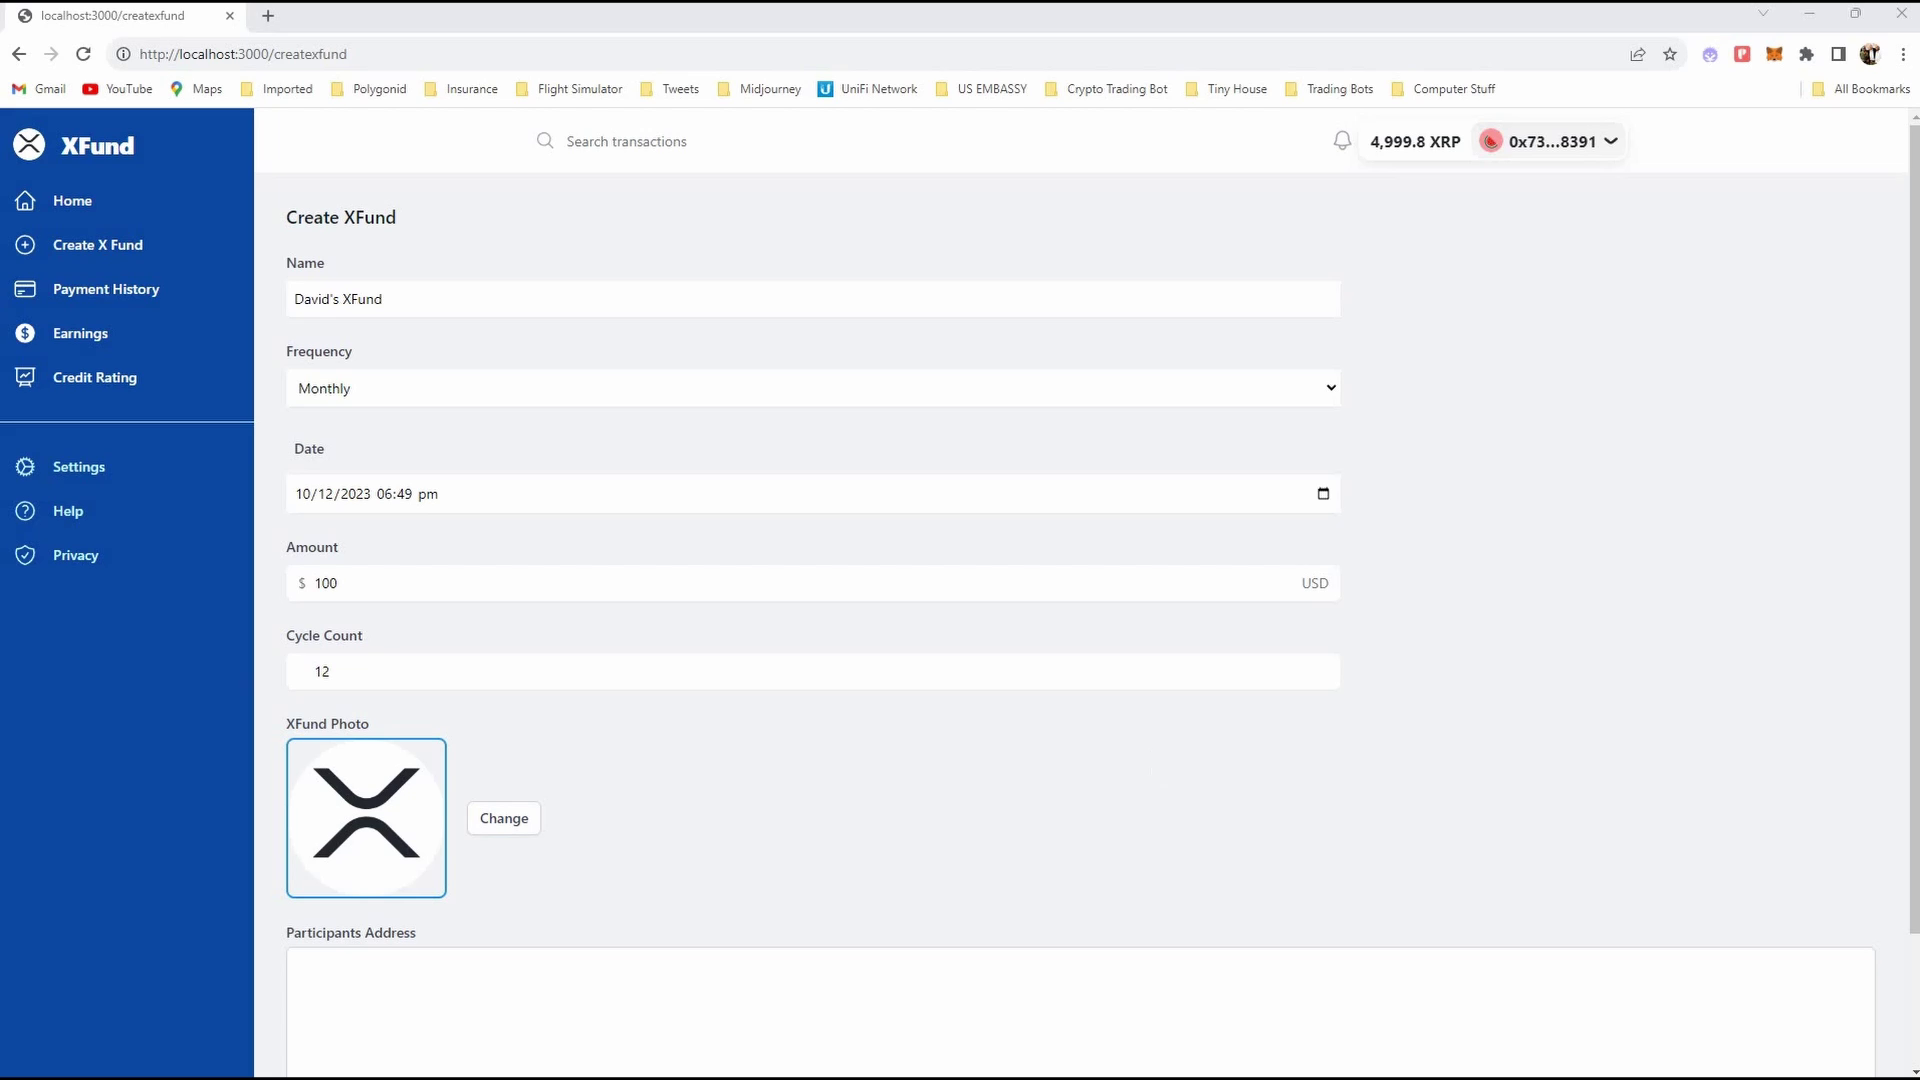This screenshot has height=1080, width=1920.
Task: Click the Privacy shield icon
Action: click(26, 555)
